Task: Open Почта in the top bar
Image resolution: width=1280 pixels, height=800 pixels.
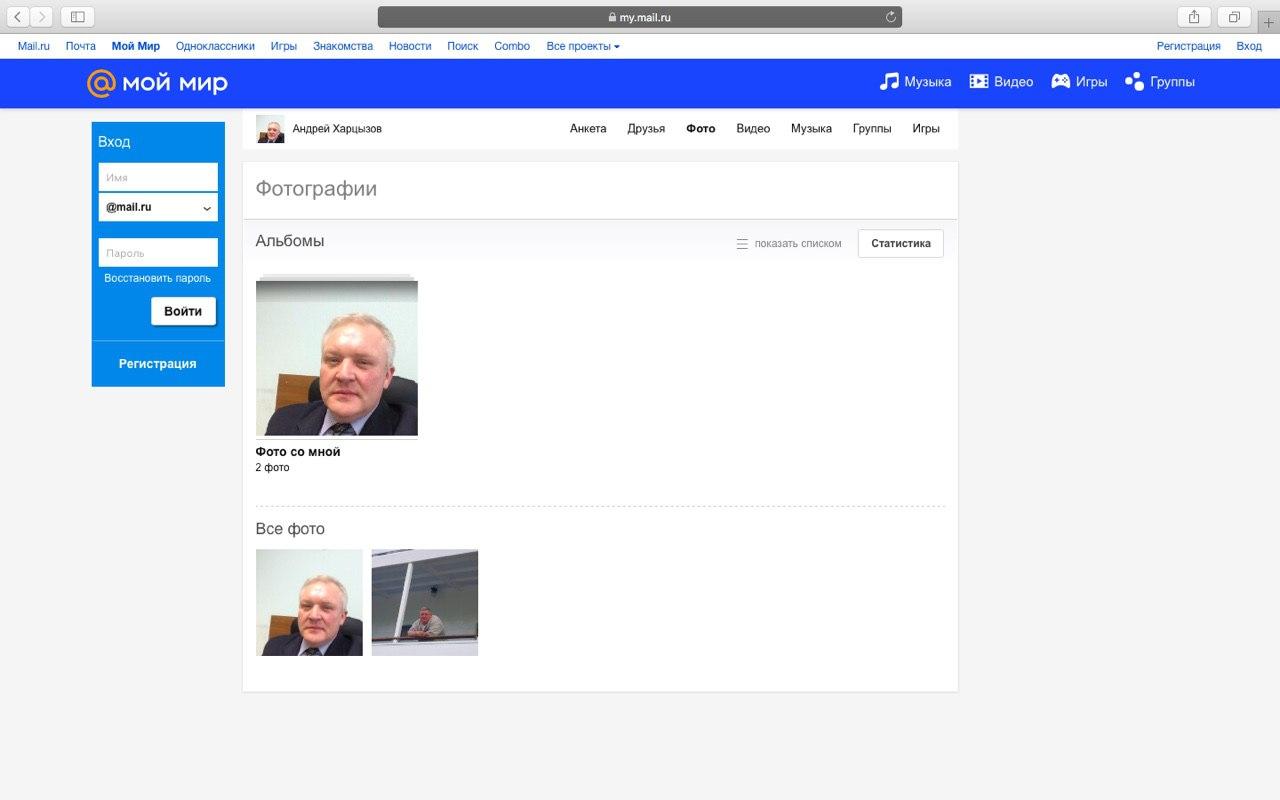Action: click(81, 46)
